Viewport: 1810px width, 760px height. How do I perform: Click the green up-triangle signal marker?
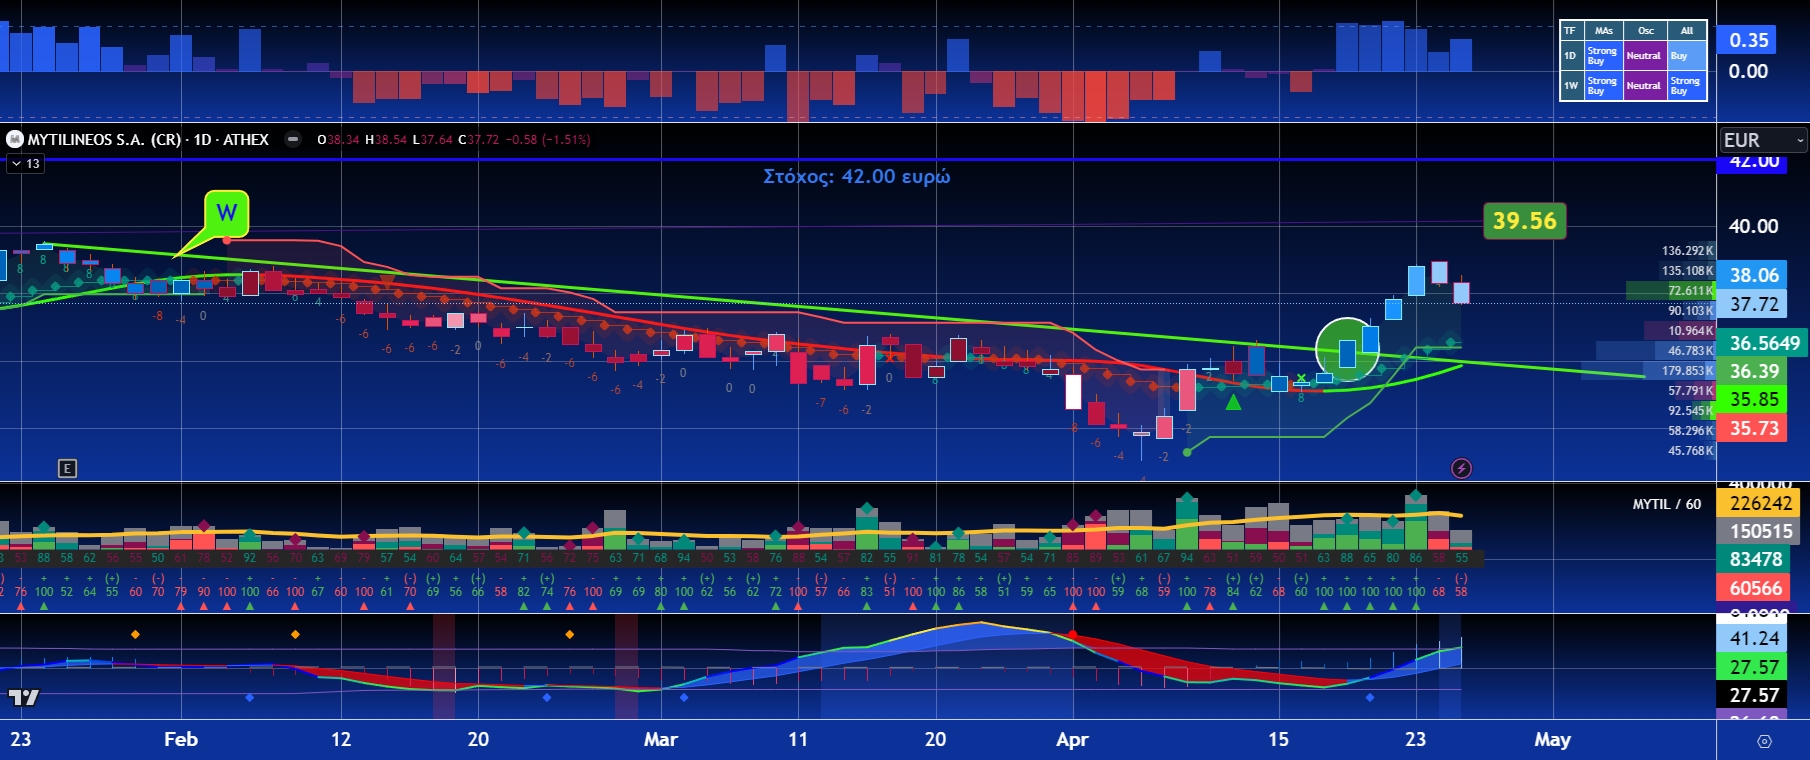click(1233, 402)
